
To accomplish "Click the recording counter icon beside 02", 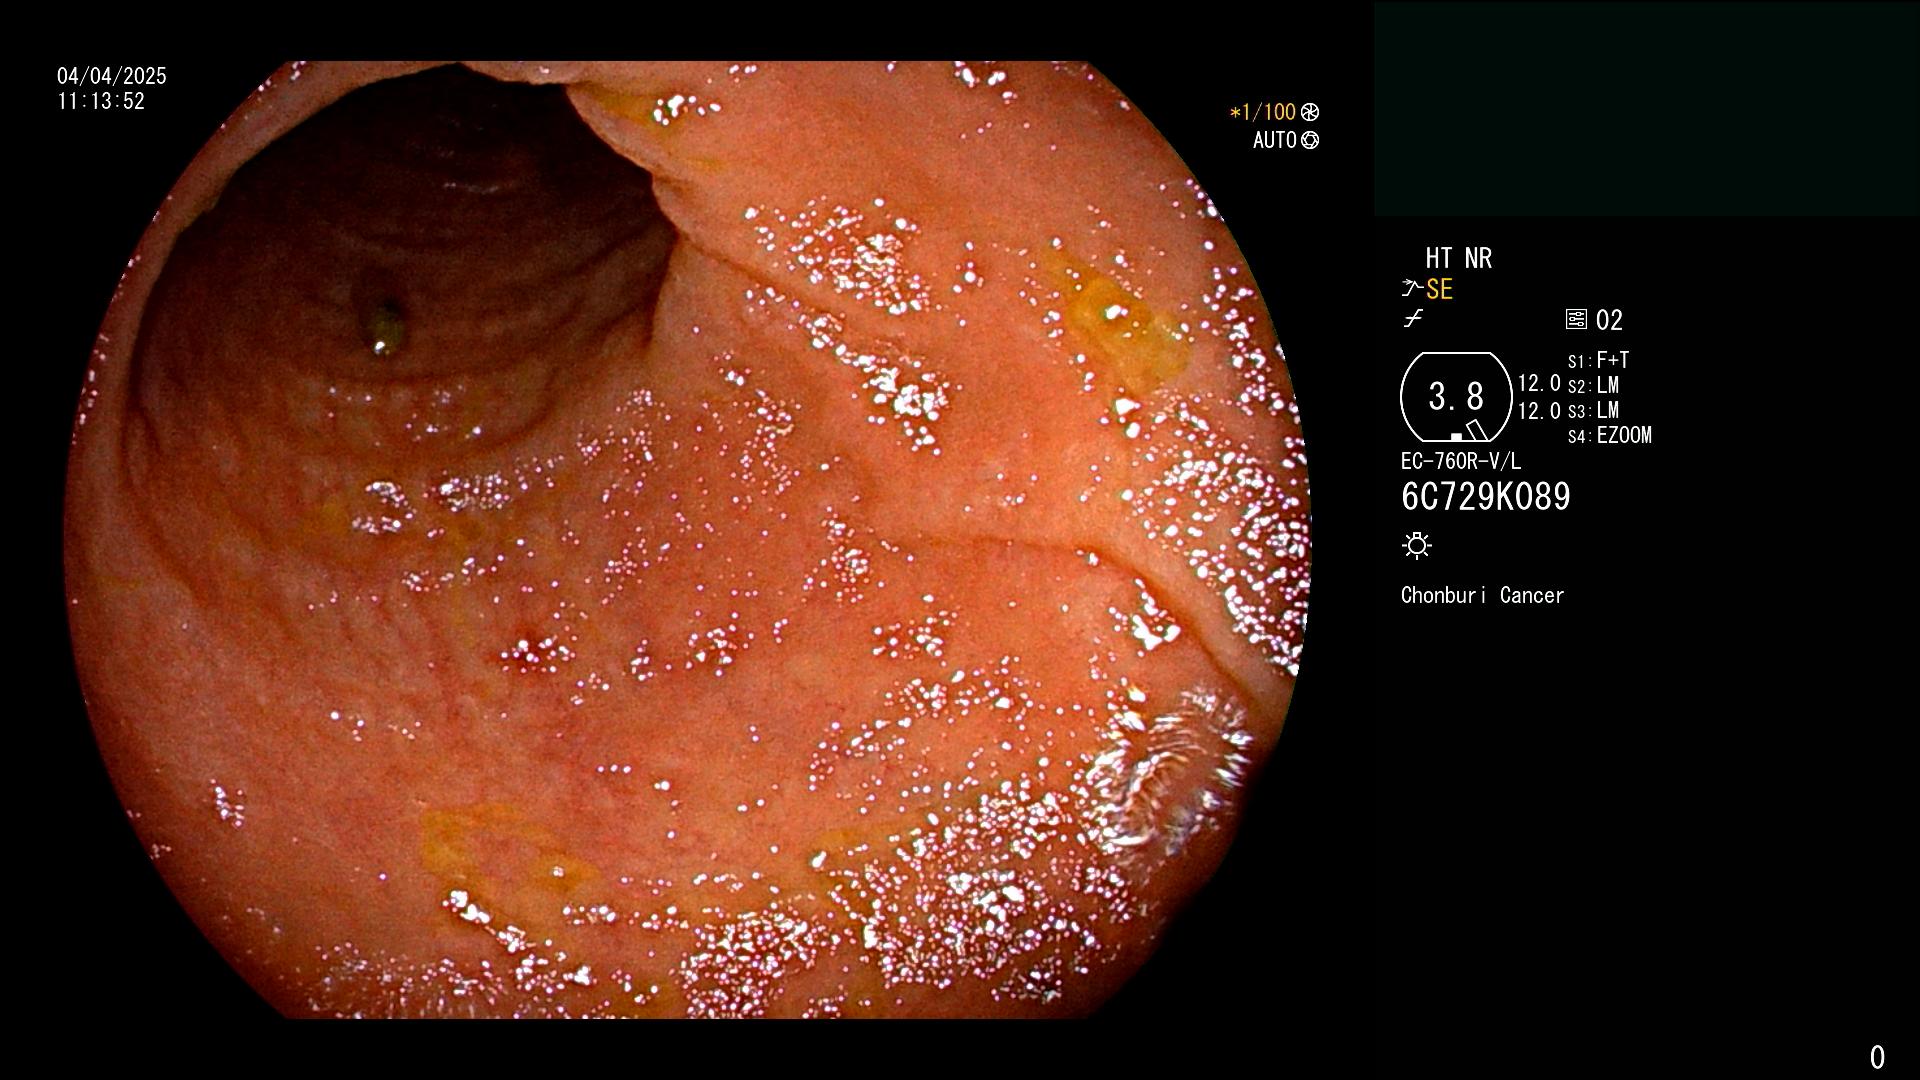I will 1576,320.
